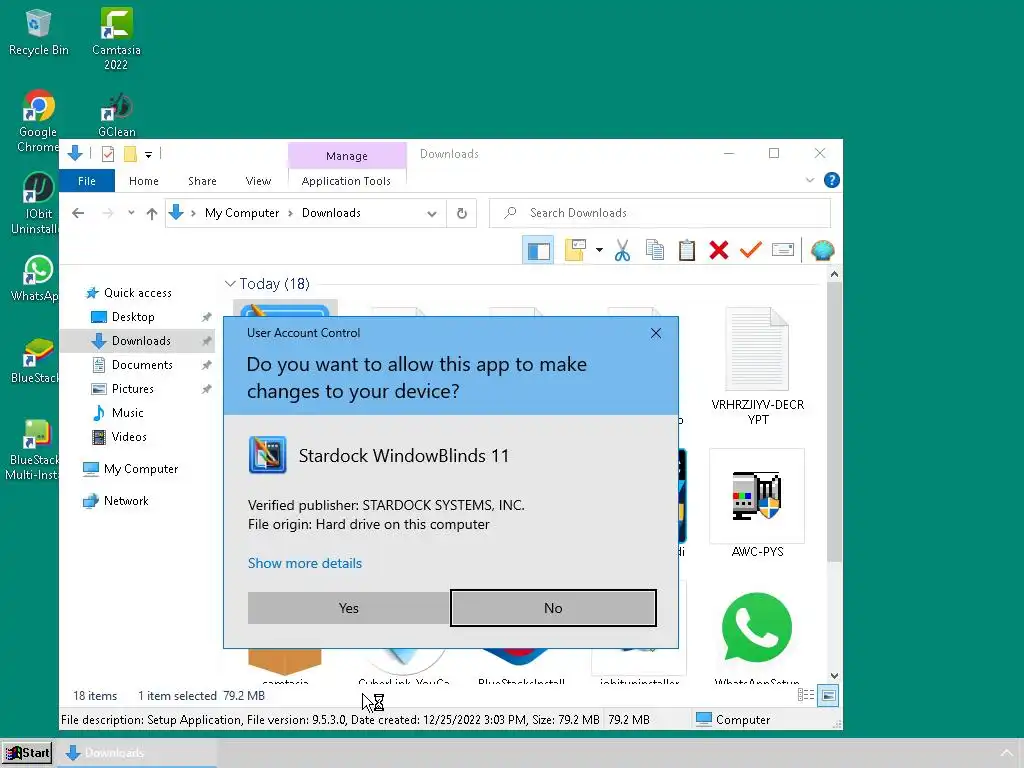1024x768 pixels.
Task: Select Network in the navigation pane
Action: [x=125, y=501]
